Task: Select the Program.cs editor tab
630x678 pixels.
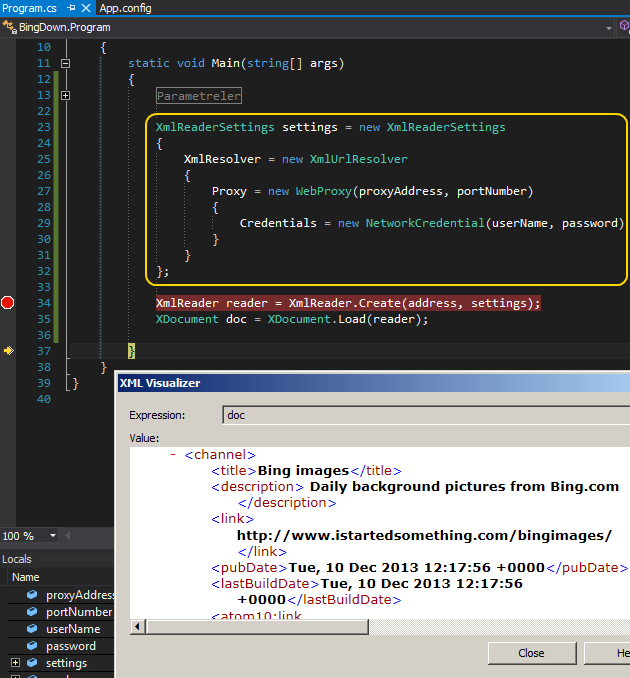Action: 30,8
